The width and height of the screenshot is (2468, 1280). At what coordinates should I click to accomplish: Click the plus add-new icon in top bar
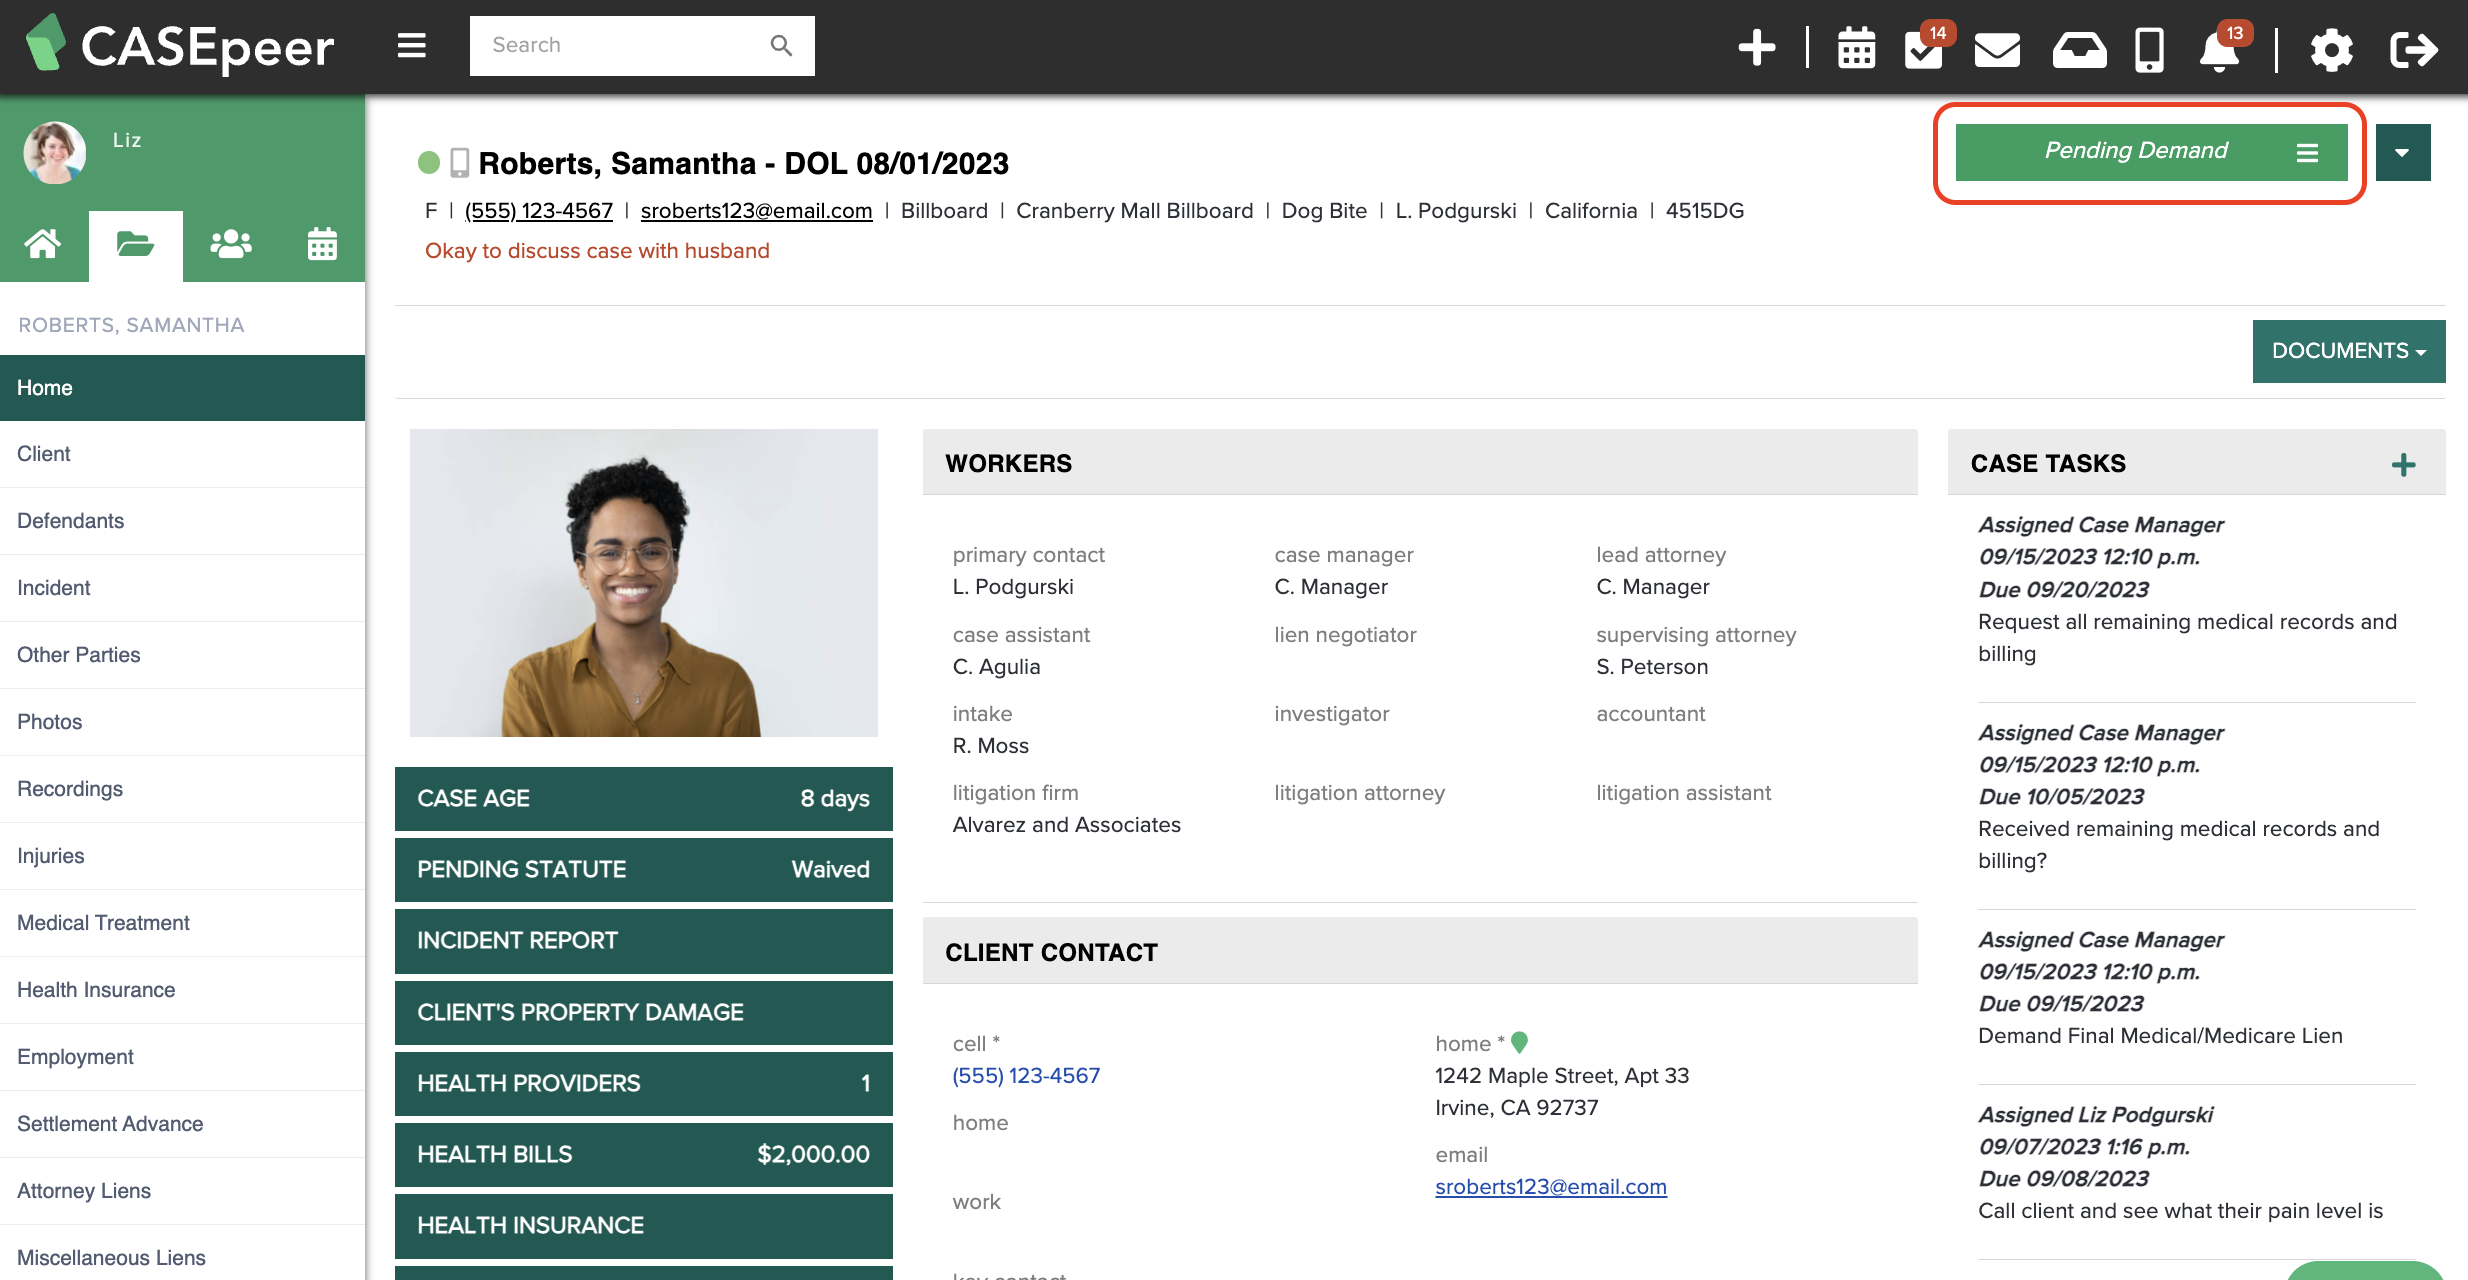coord(1756,48)
